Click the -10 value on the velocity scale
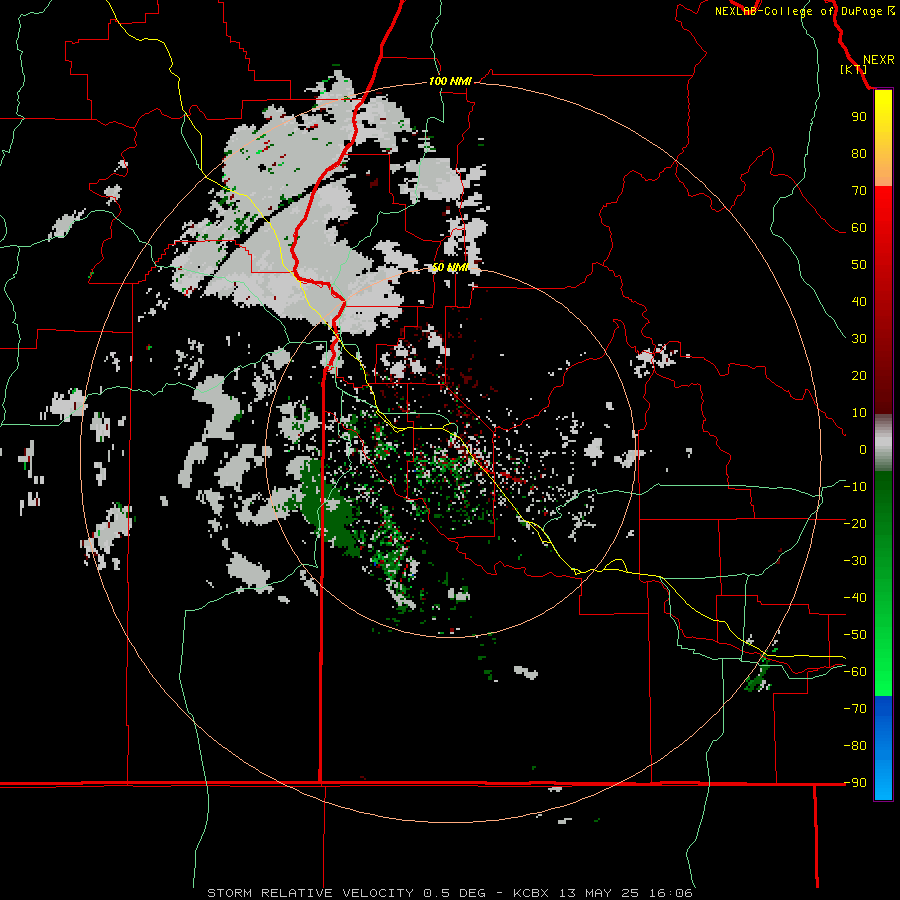Image resolution: width=900 pixels, height=900 pixels. click(x=855, y=487)
